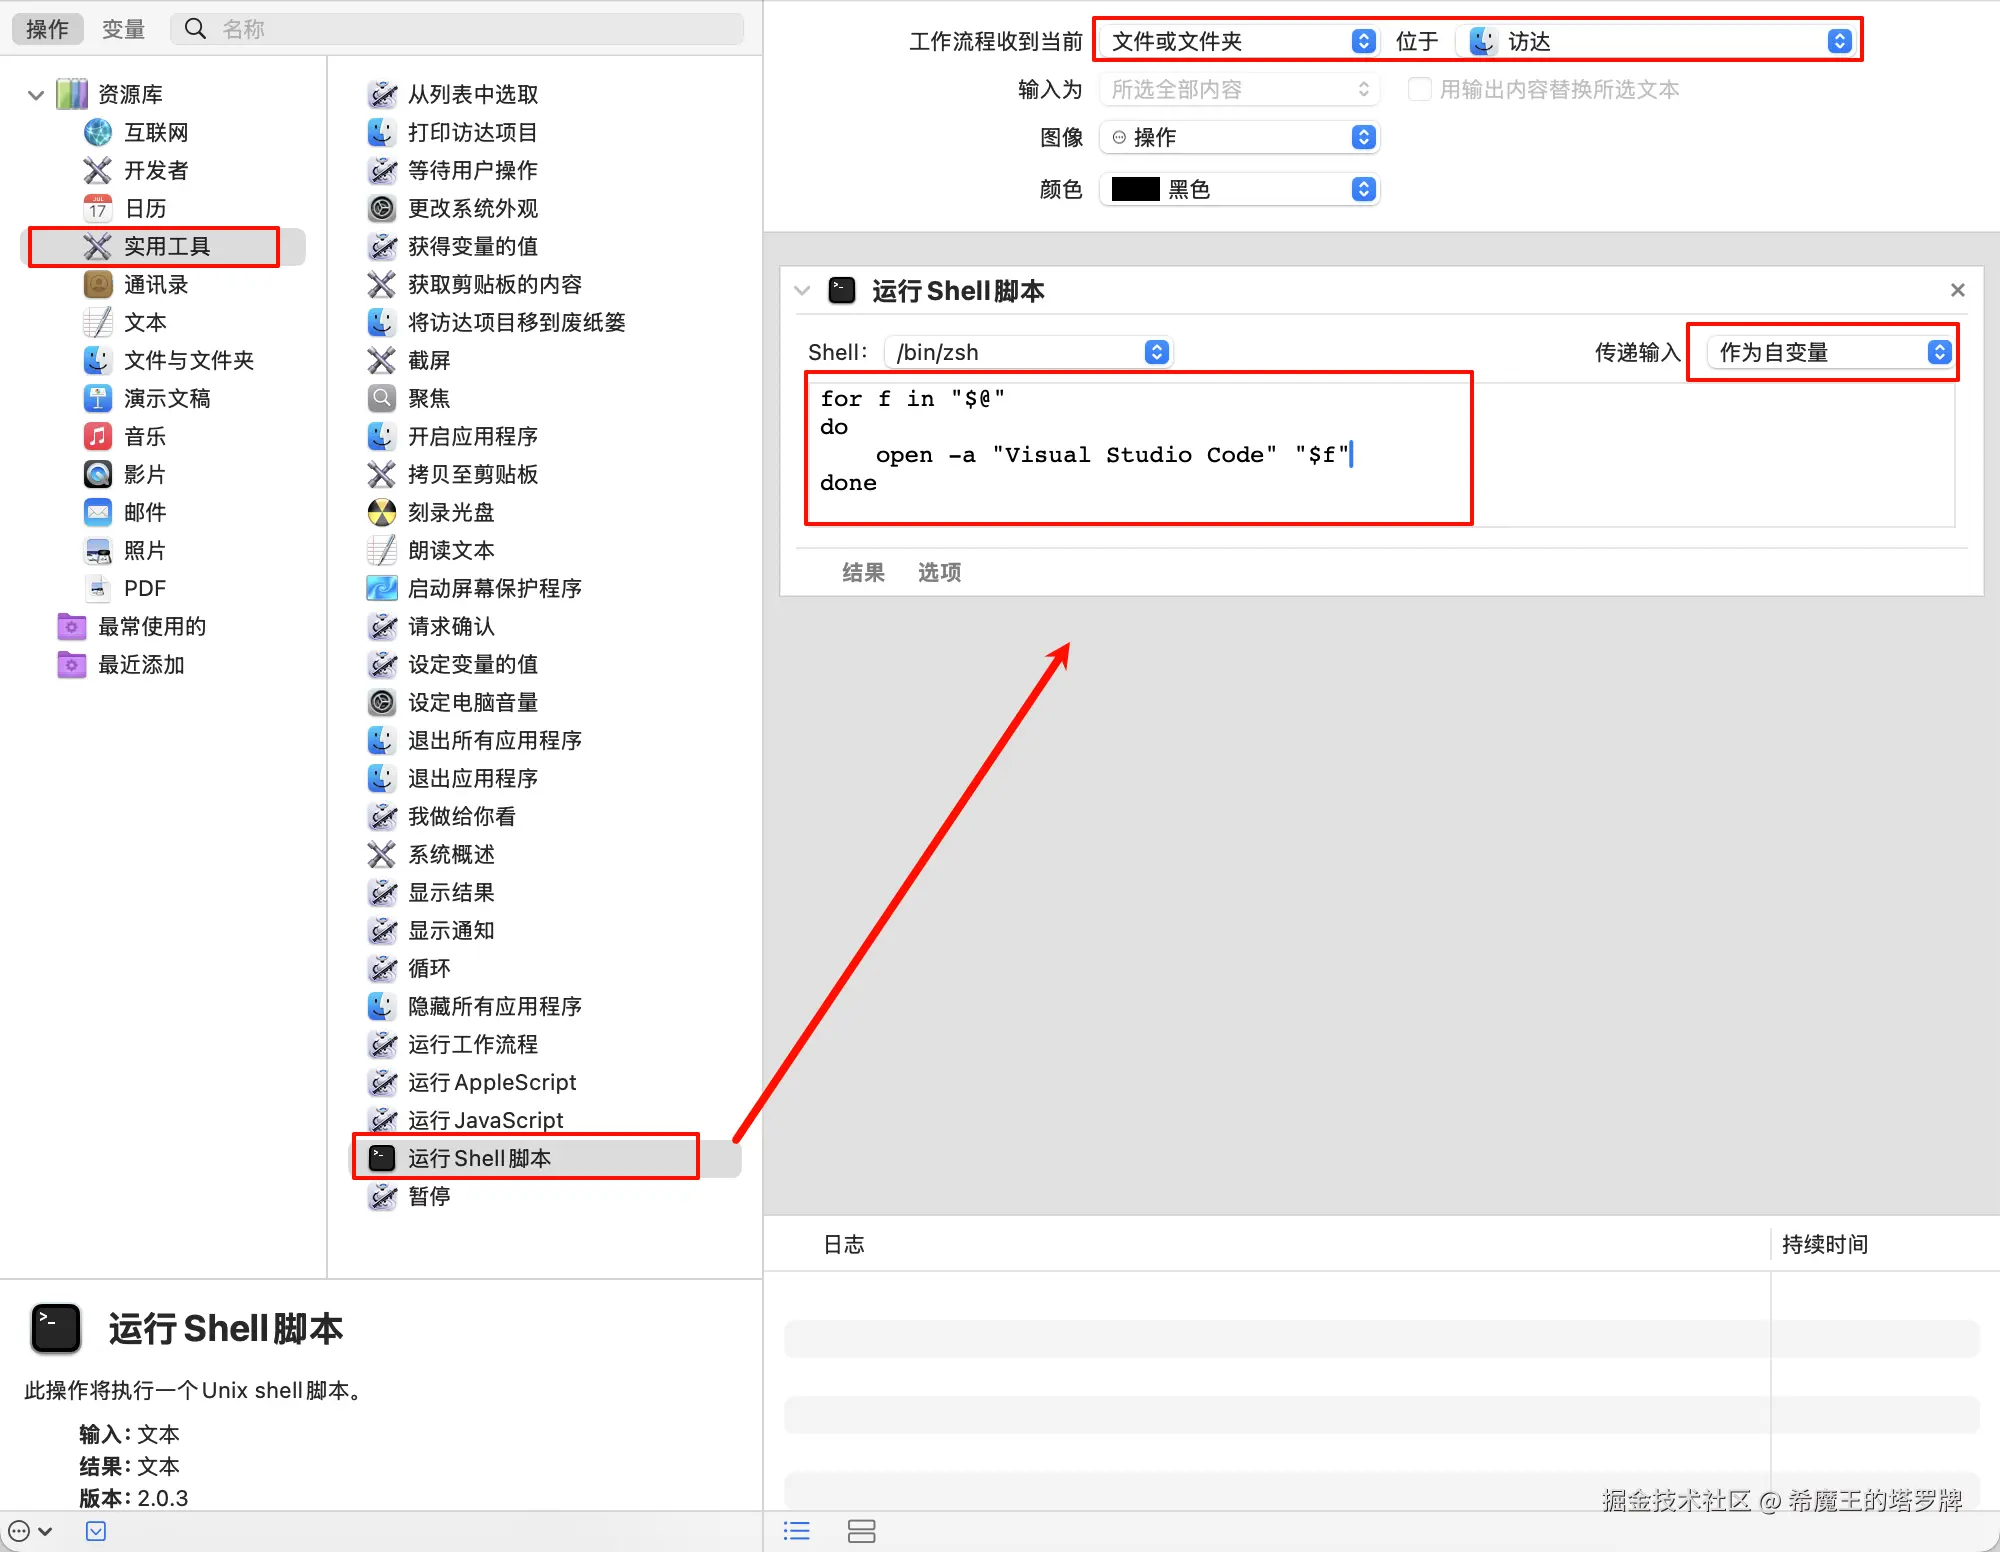Screen dimensions: 2000x1552
Task: Select the 启动屏幕保护程序 action icon
Action: (382, 588)
